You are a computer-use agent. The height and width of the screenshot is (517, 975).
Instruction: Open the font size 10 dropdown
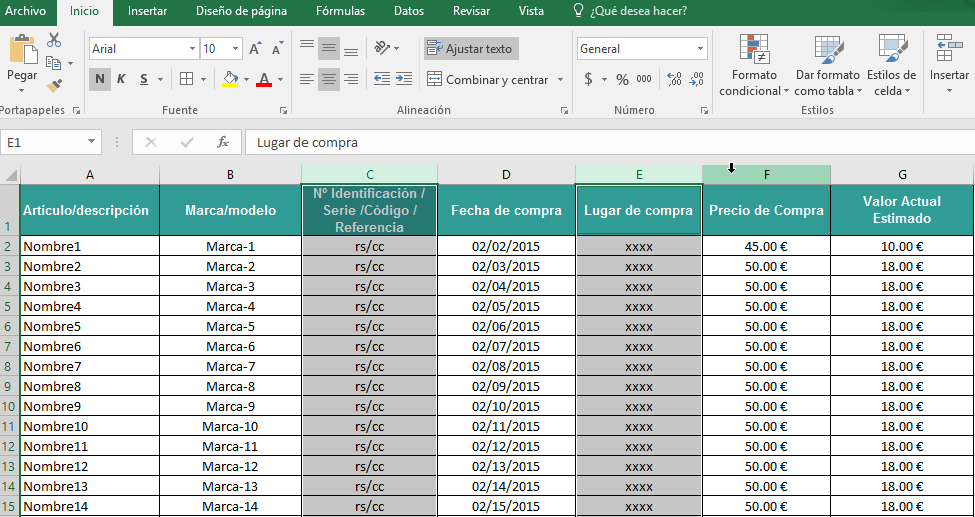tap(236, 49)
